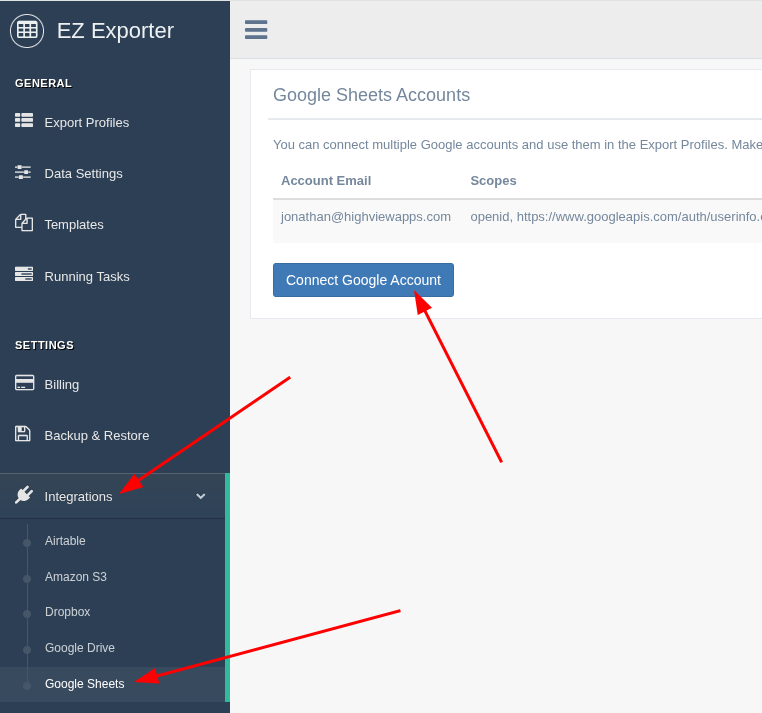Viewport: 762px width, 713px height.
Task: Click the Data Settings sliders icon
Action: 24,172
